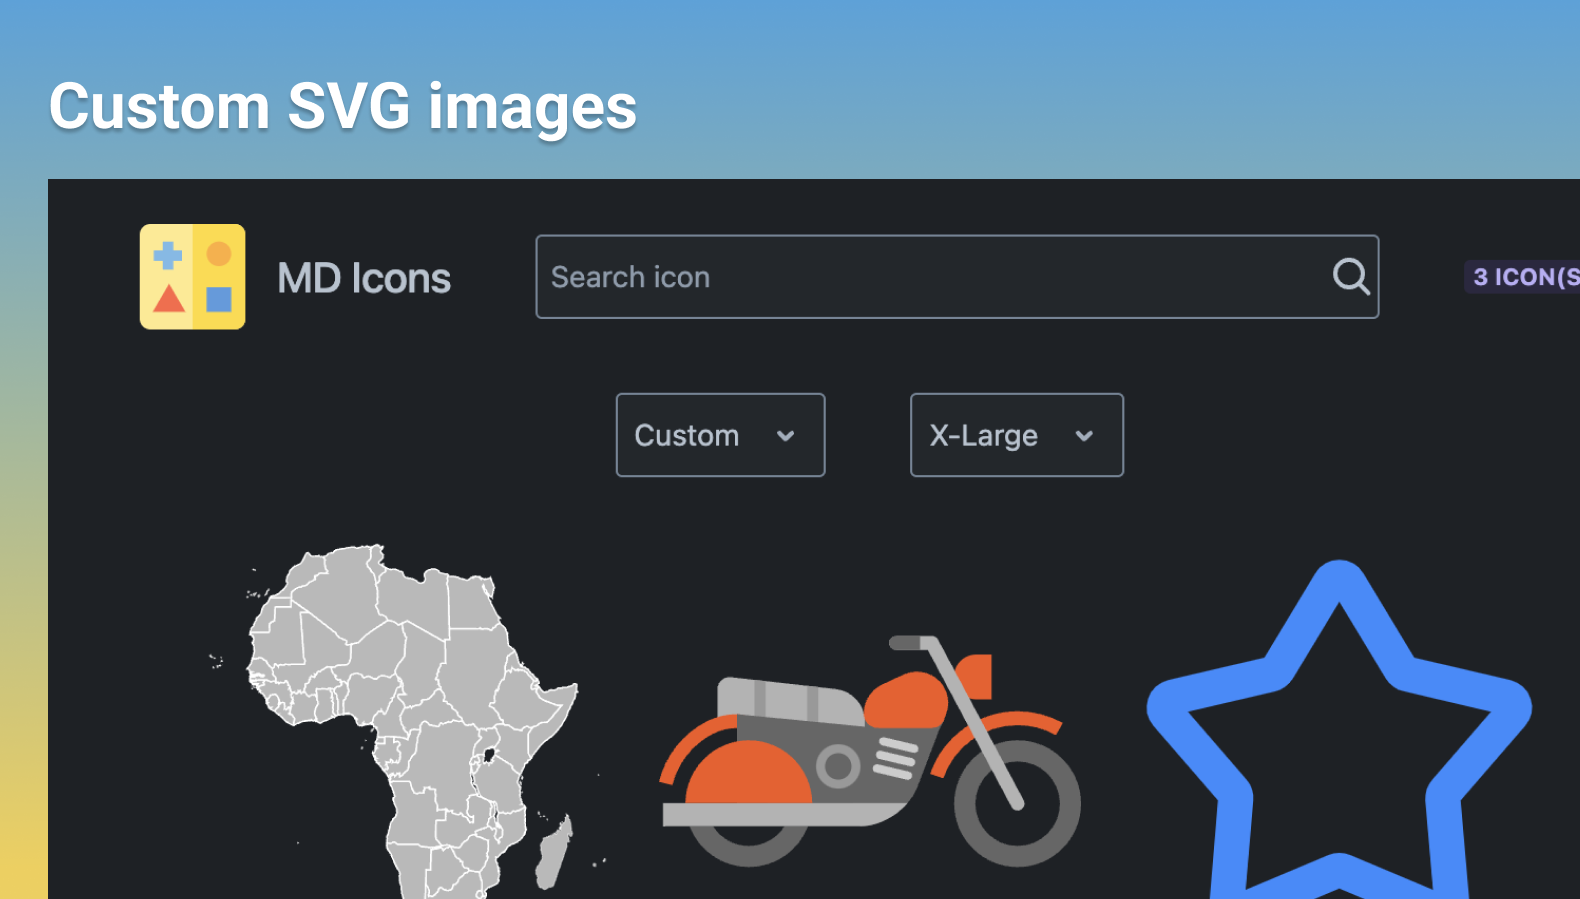This screenshot has width=1580, height=899.
Task: Focus the Search icon input field
Action: click(930, 277)
